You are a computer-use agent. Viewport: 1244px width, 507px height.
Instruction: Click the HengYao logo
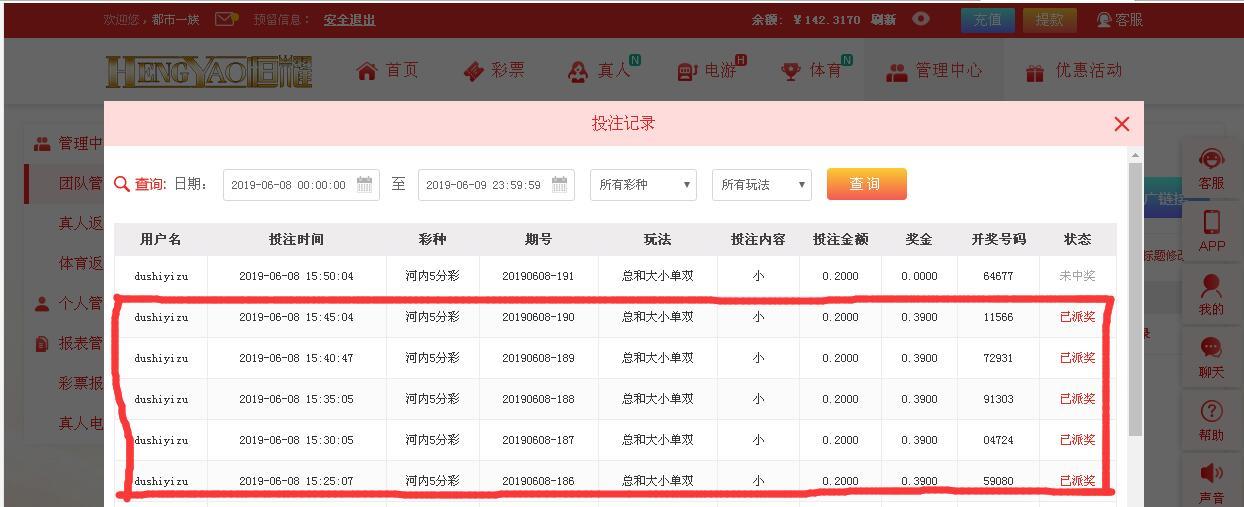coord(209,71)
